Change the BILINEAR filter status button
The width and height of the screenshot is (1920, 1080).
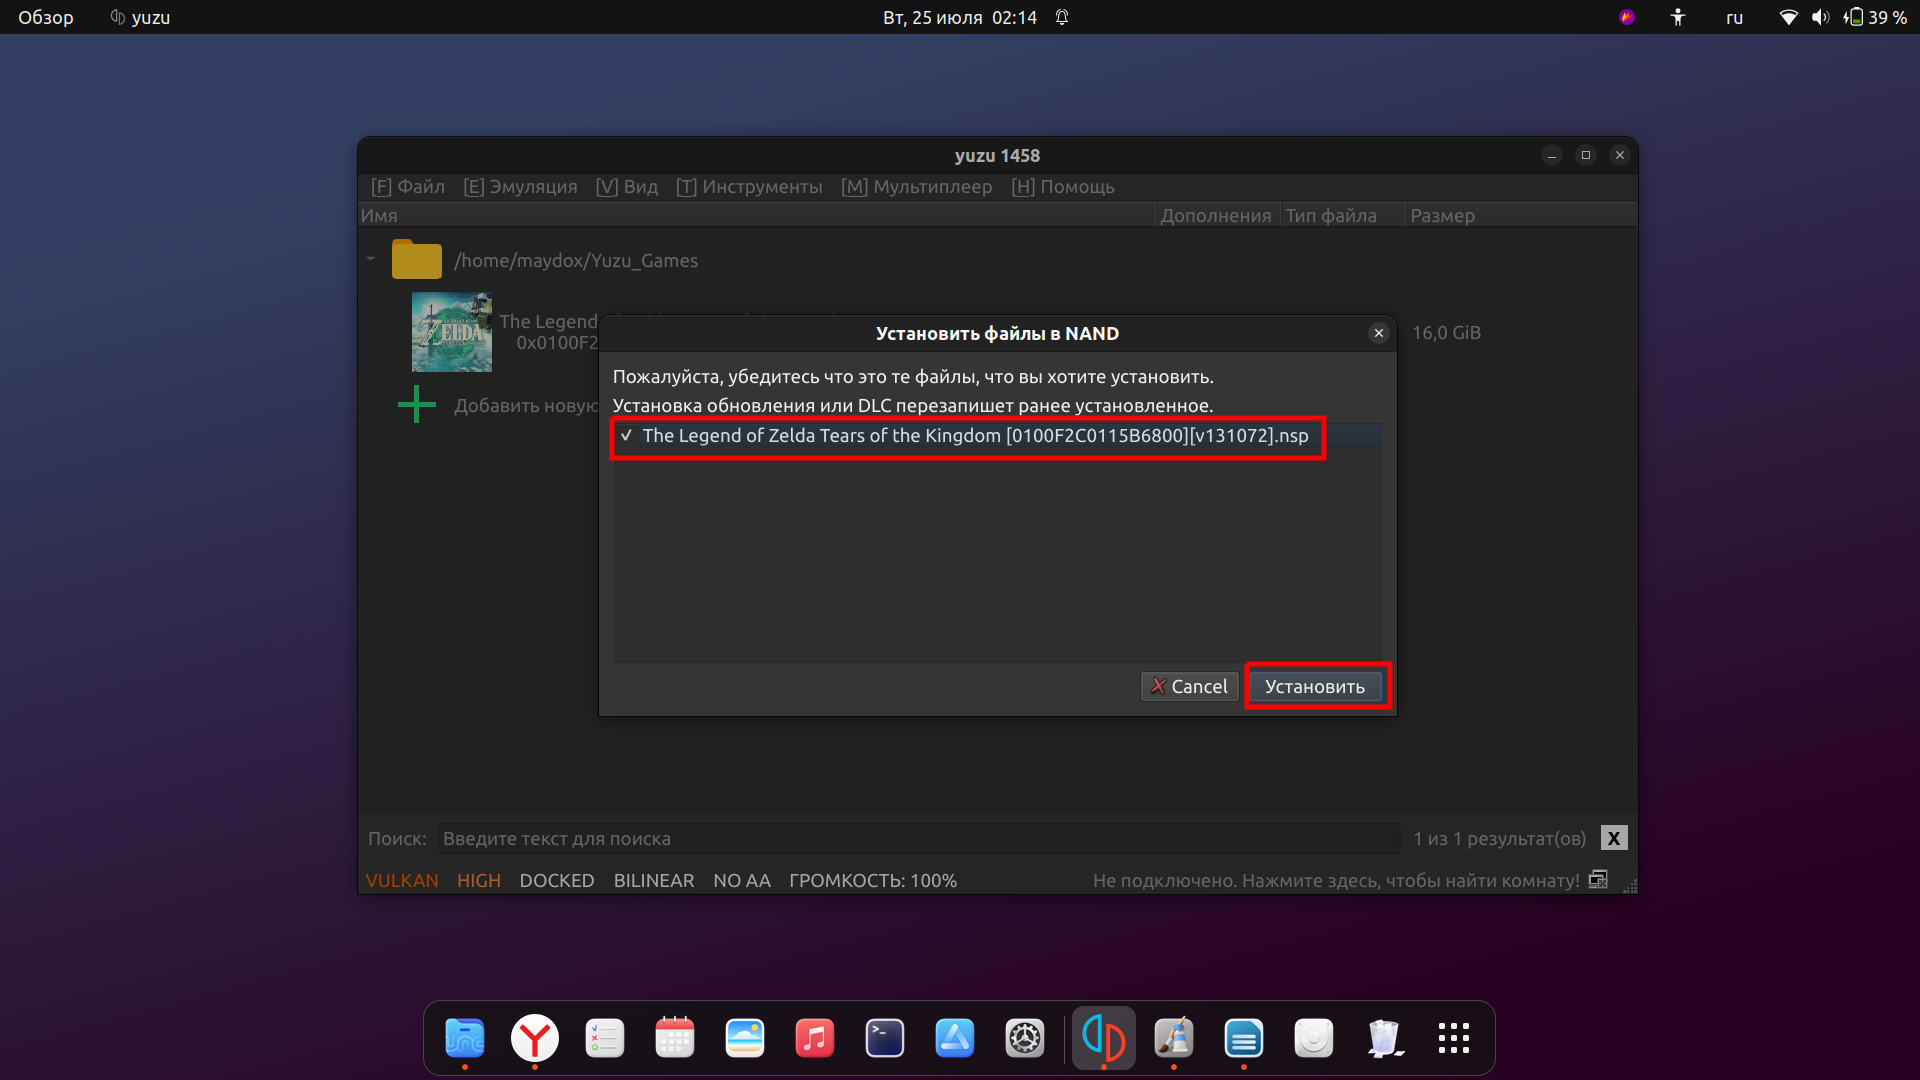(x=654, y=880)
